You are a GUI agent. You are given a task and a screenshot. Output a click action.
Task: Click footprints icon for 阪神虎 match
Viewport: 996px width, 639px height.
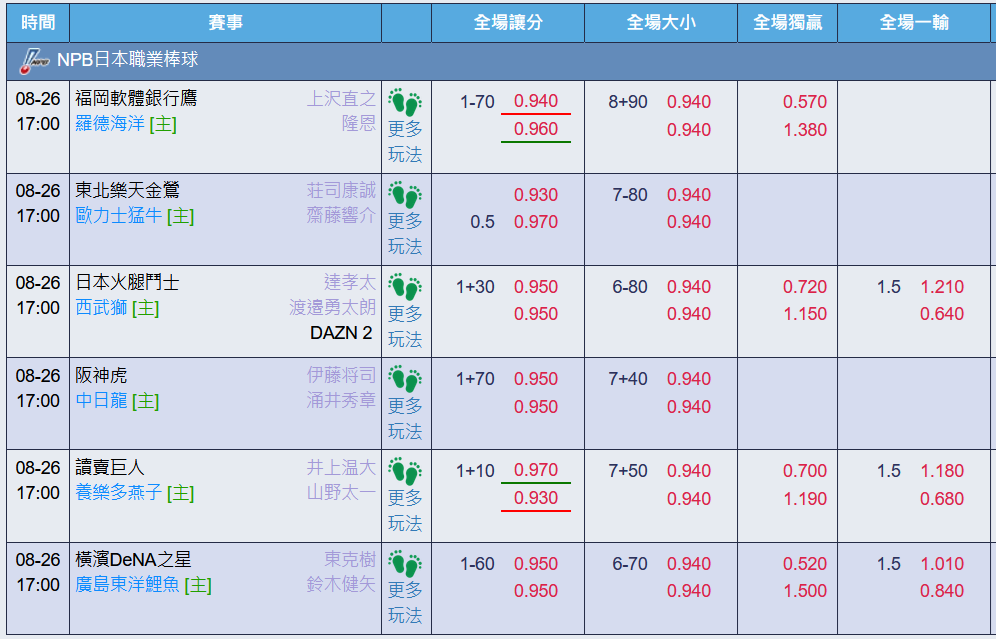pos(405,379)
